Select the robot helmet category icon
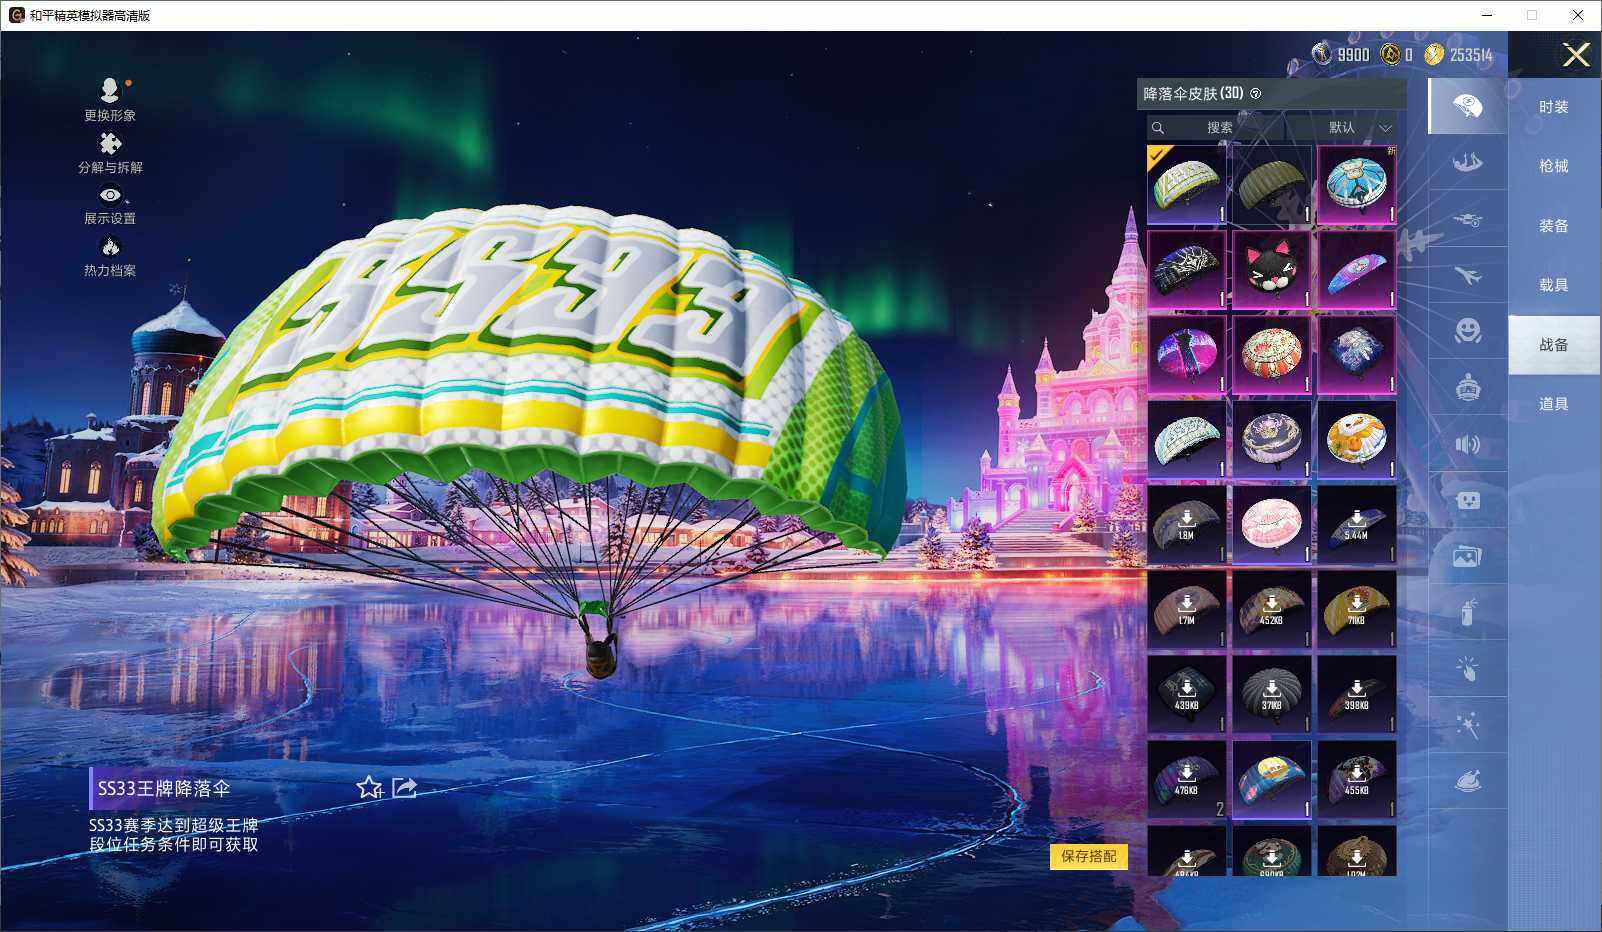This screenshot has height=932, width=1602. coord(1467,387)
